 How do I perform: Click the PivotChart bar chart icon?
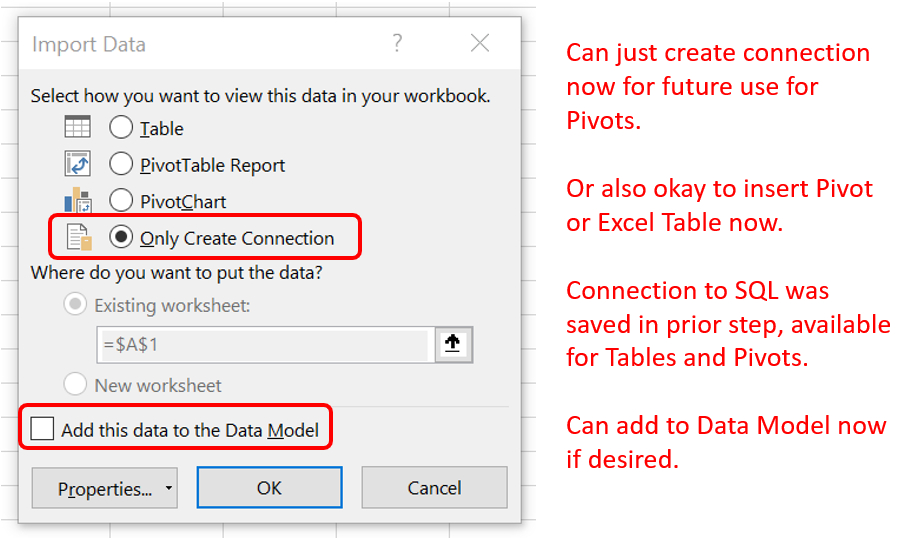(77, 200)
